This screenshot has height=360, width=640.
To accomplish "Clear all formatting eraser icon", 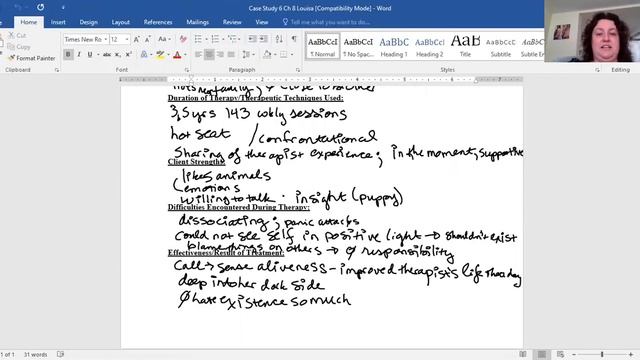I will [183, 39].
